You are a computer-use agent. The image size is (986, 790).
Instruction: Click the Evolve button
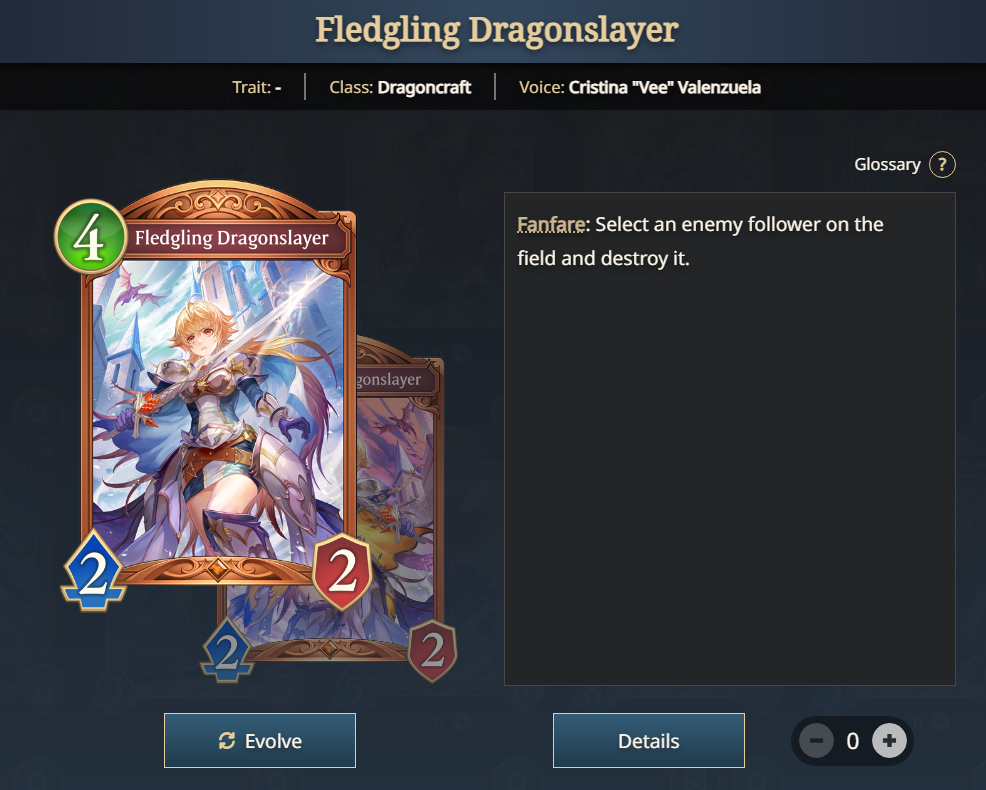point(260,740)
